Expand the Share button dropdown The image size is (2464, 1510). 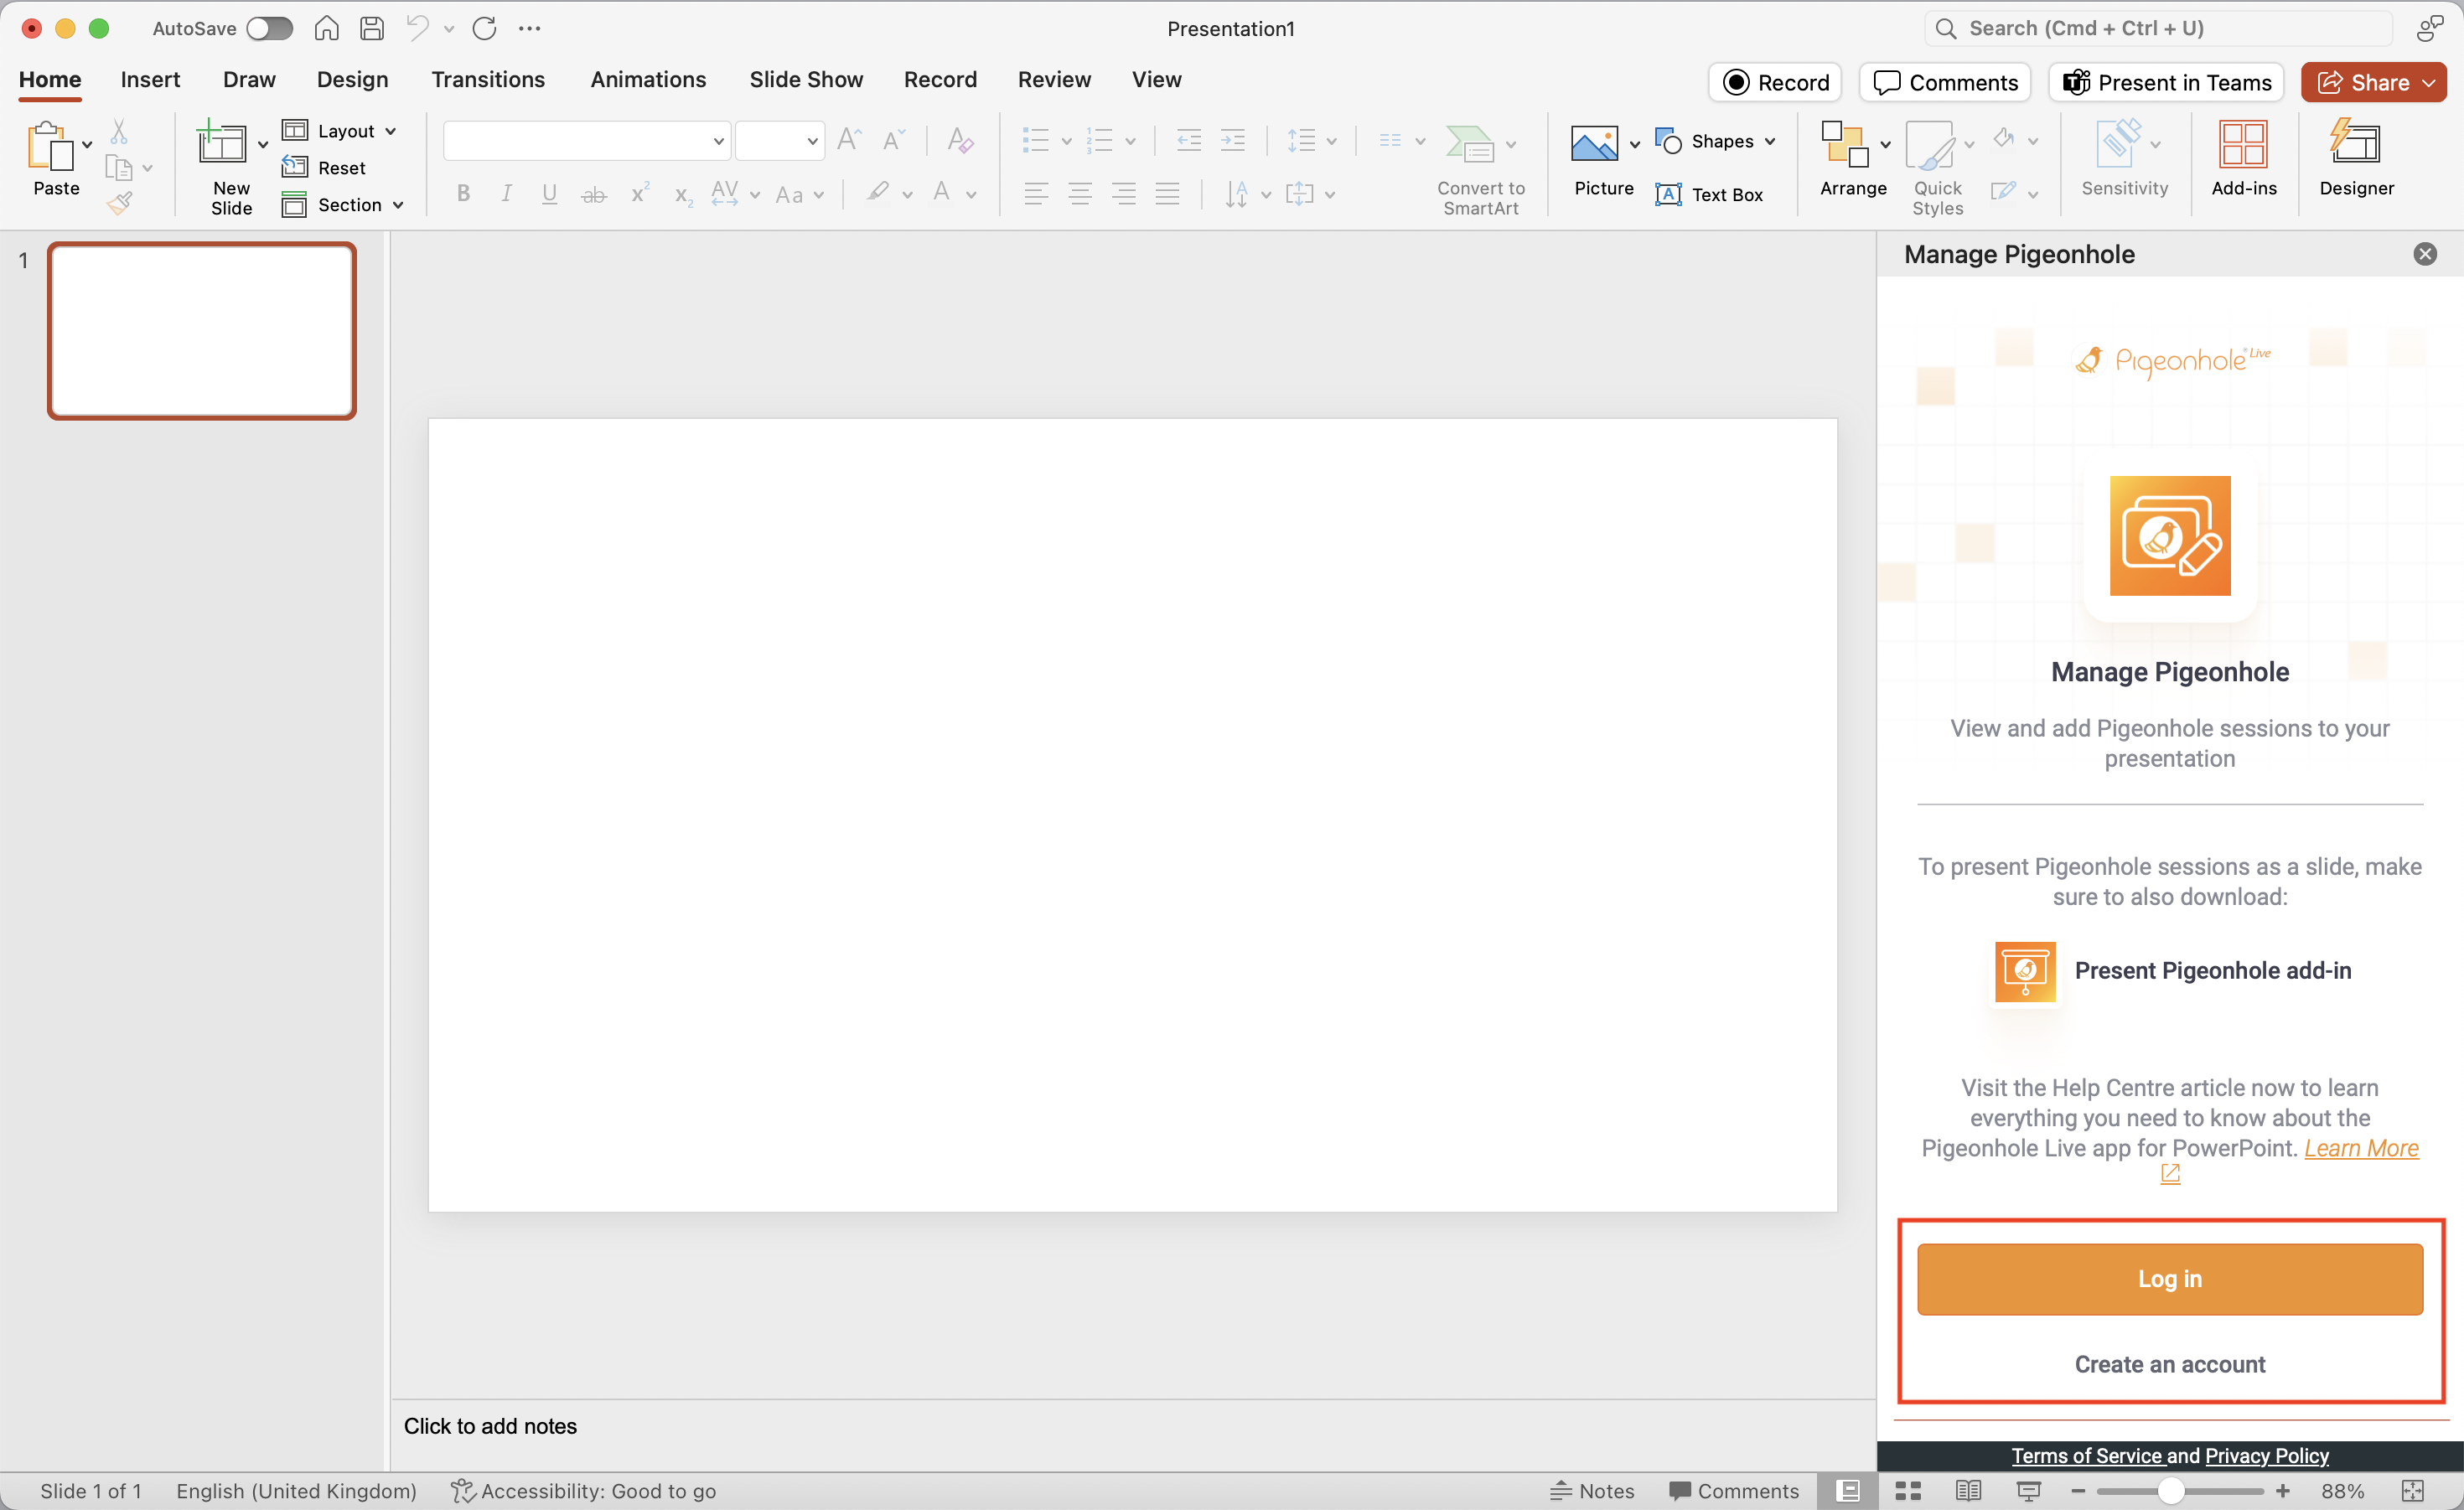[2429, 83]
